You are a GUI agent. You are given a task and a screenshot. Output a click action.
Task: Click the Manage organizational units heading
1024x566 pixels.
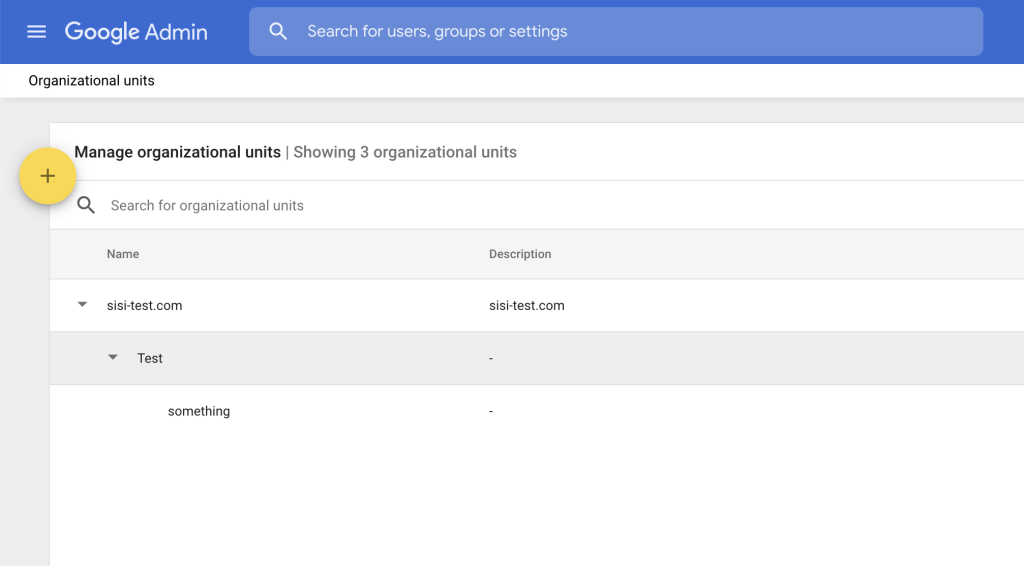(177, 152)
